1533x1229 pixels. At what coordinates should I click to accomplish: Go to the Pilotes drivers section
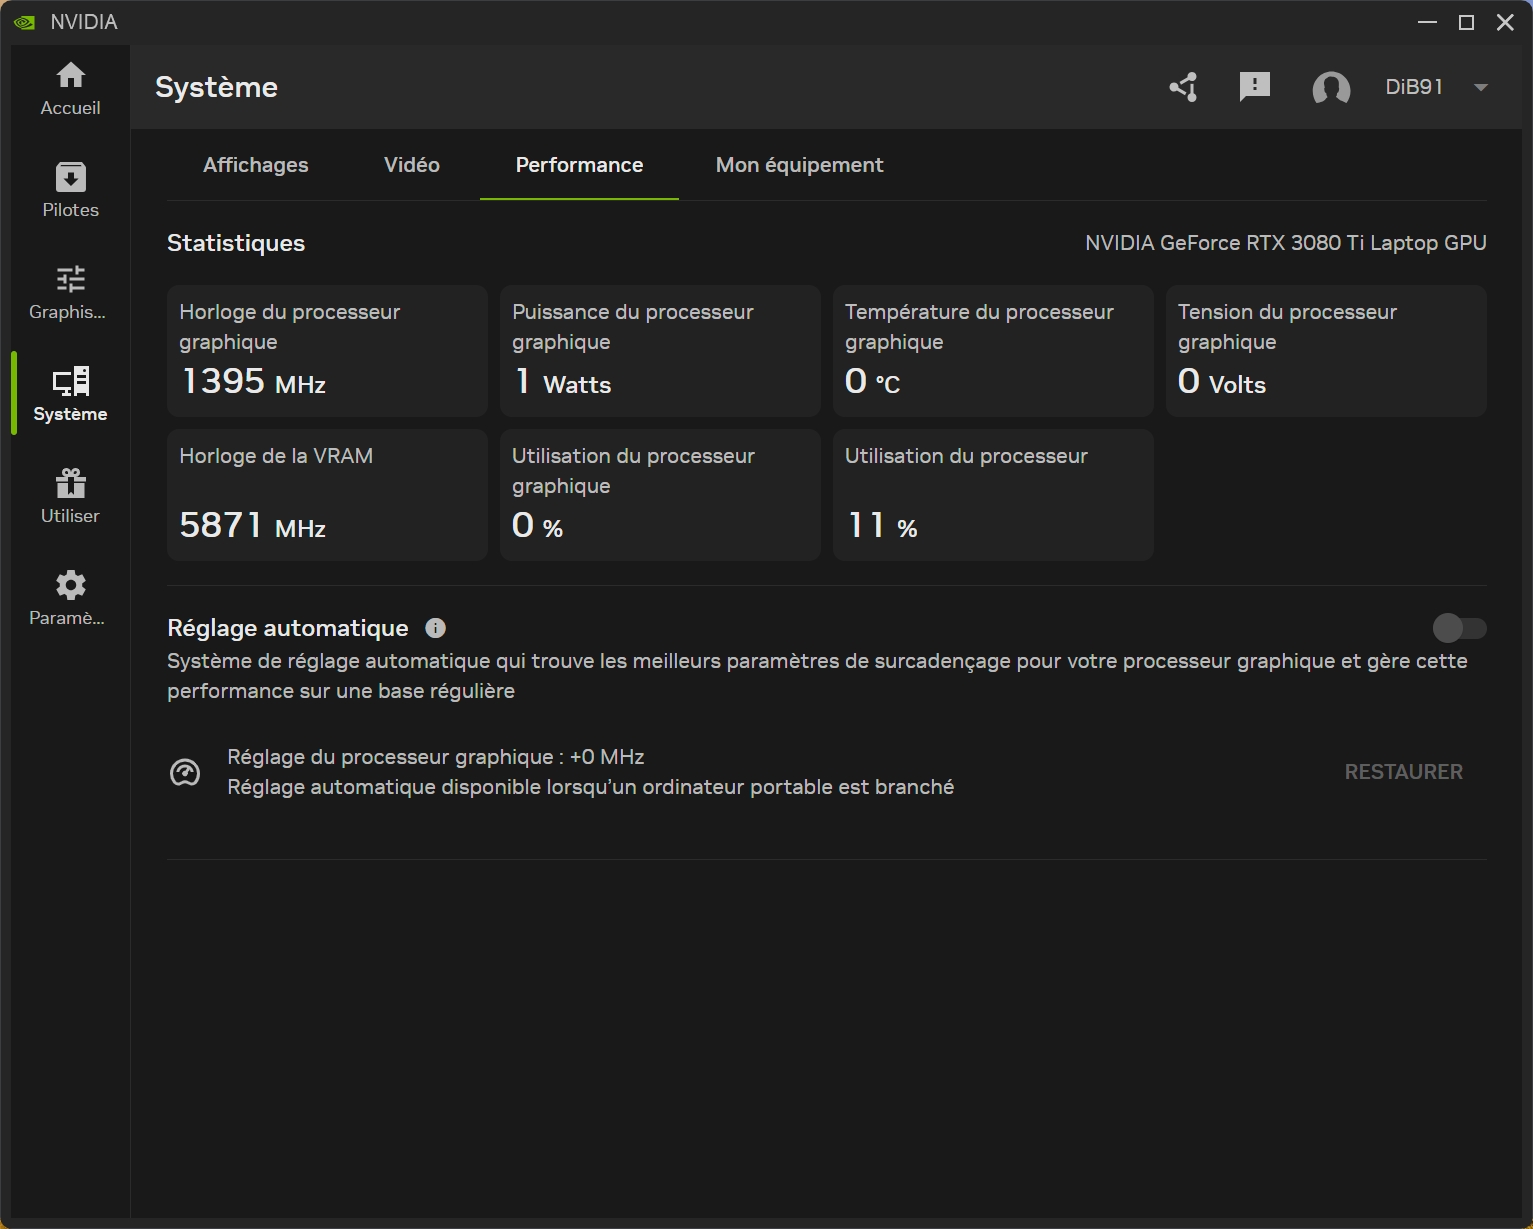click(x=70, y=190)
